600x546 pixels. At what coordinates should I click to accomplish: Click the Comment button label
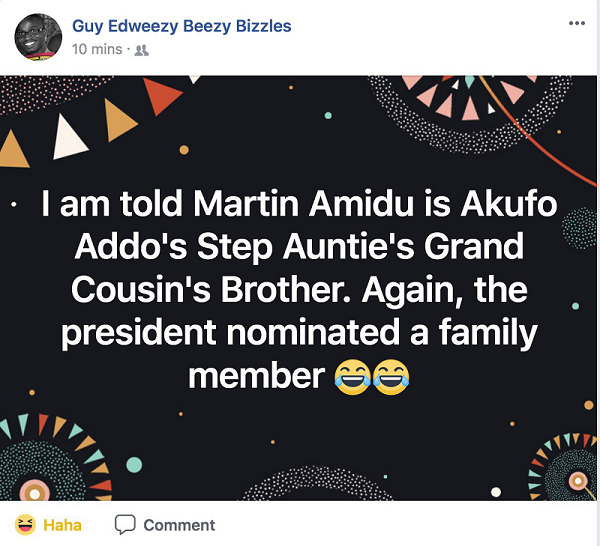pyautogui.click(x=179, y=524)
